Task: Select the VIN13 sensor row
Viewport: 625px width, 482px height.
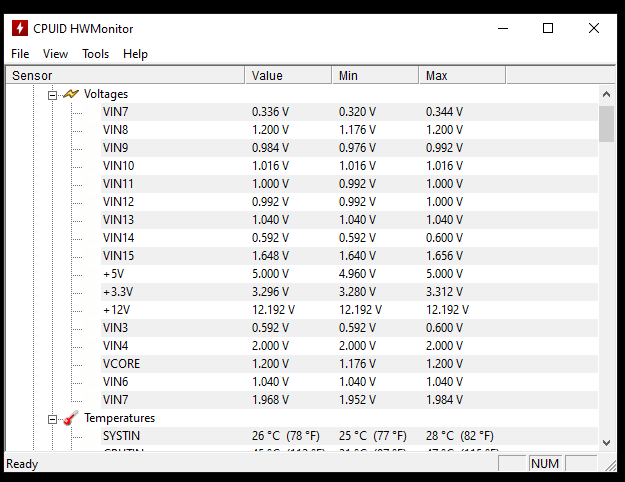Action: [x=349, y=220]
